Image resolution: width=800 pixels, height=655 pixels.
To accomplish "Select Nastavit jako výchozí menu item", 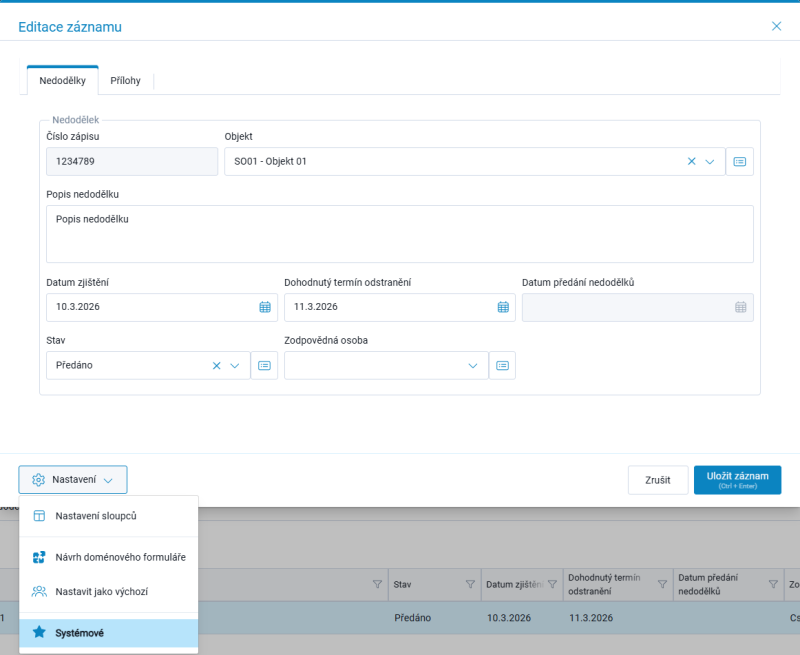I will pos(109,592).
